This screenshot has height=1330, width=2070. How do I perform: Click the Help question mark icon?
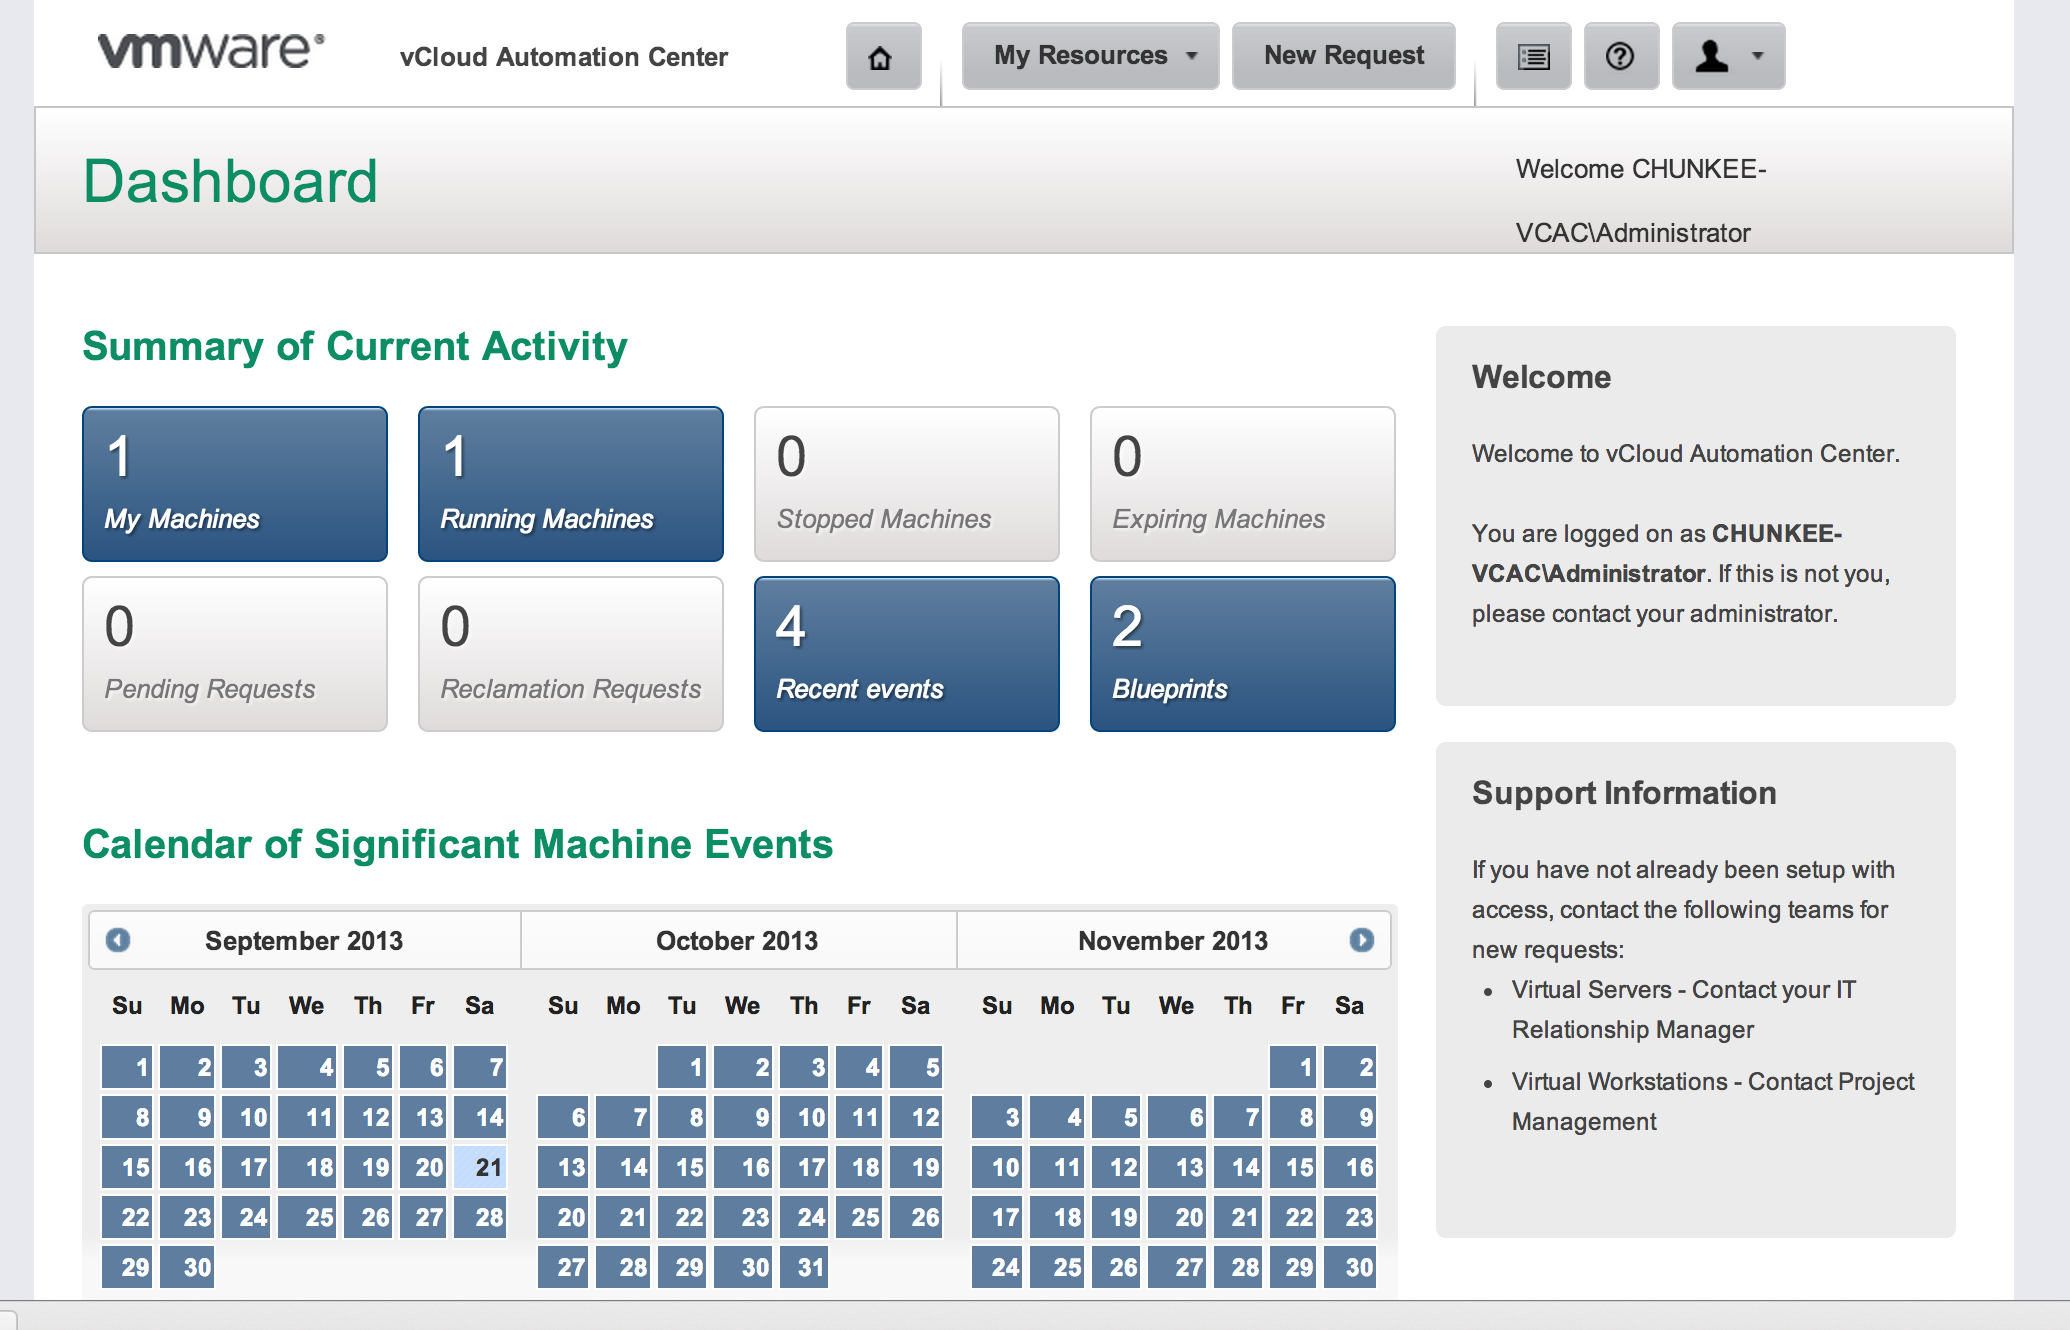(1620, 57)
